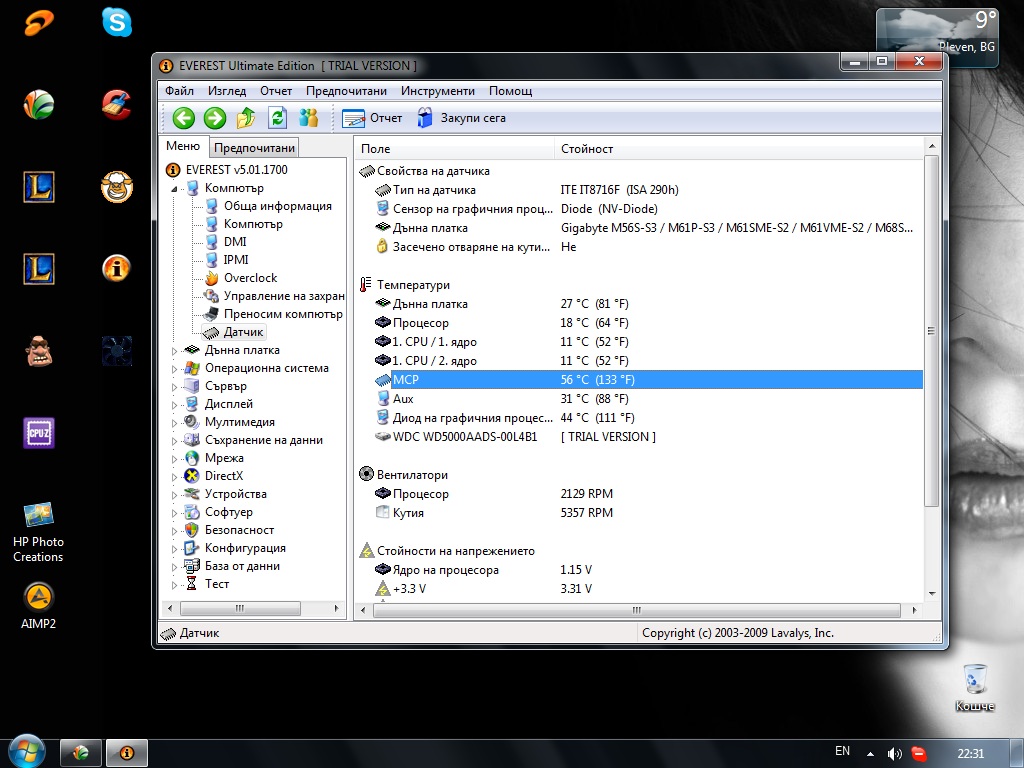Select Засечено отваряне на кутията row
Viewport: 1024px width, 768px height.
coord(640,247)
